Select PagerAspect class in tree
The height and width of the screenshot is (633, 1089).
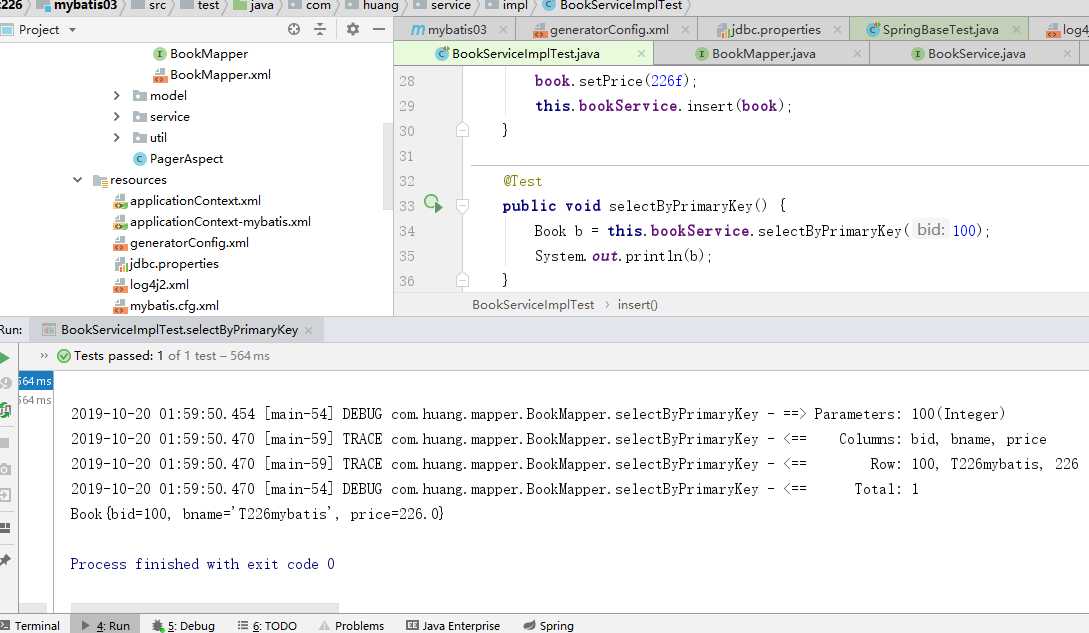(x=178, y=158)
